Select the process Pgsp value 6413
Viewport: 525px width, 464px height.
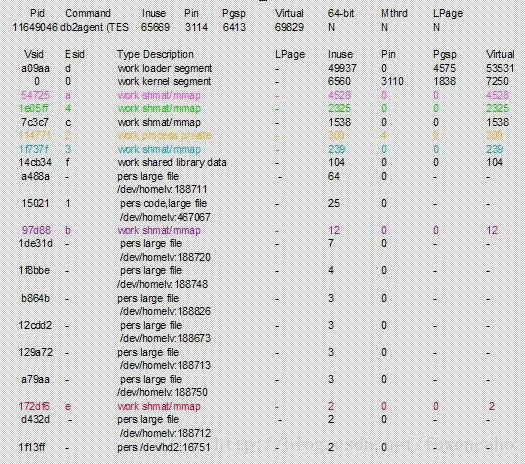[234, 27]
